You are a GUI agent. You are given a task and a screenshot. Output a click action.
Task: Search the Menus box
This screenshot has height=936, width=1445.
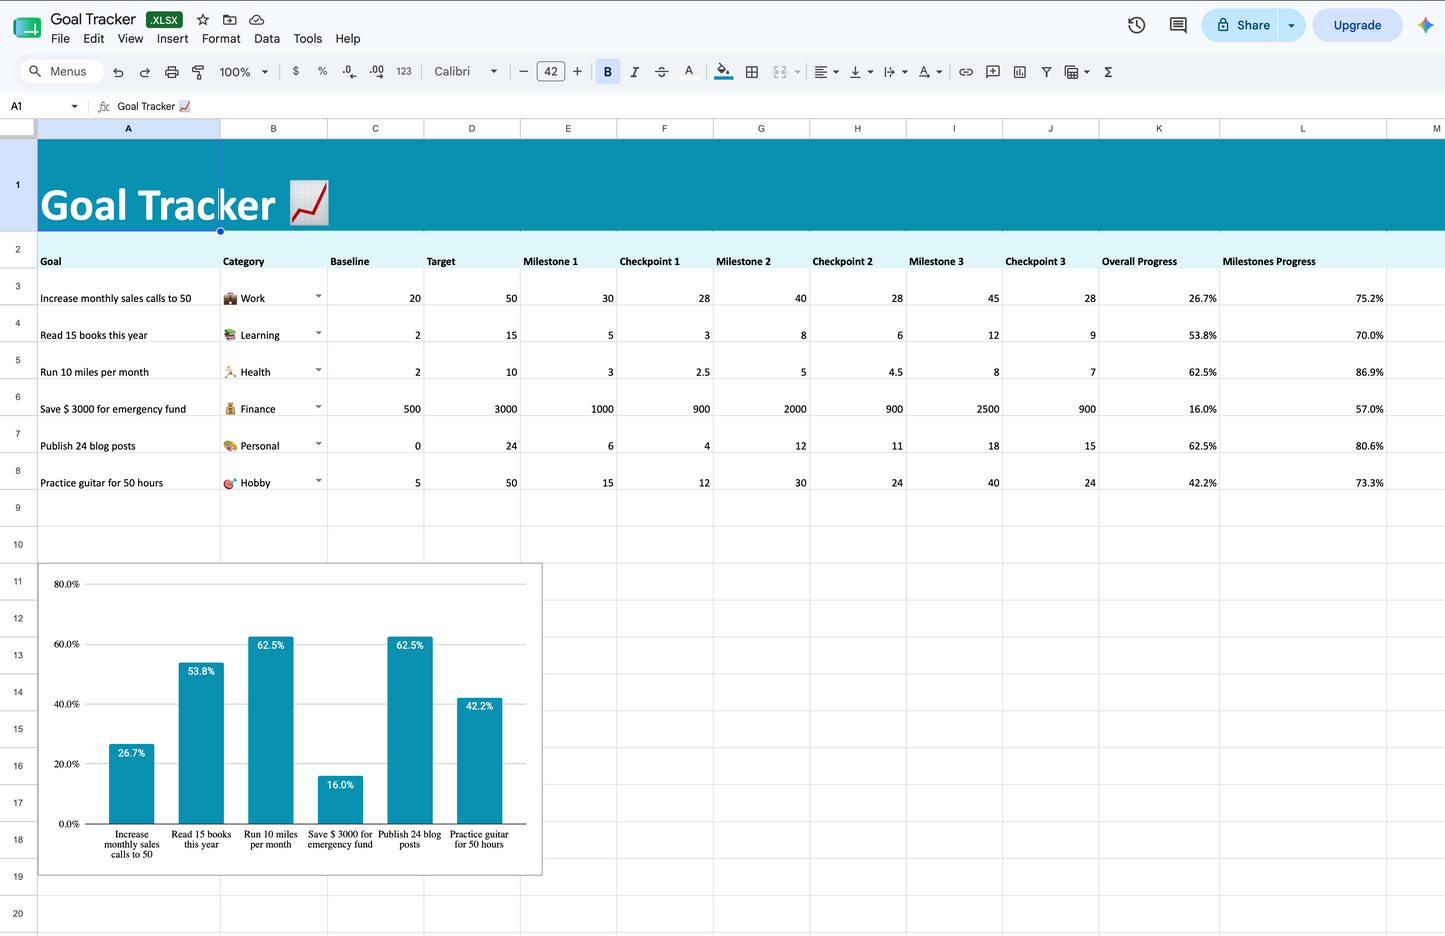(60, 72)
